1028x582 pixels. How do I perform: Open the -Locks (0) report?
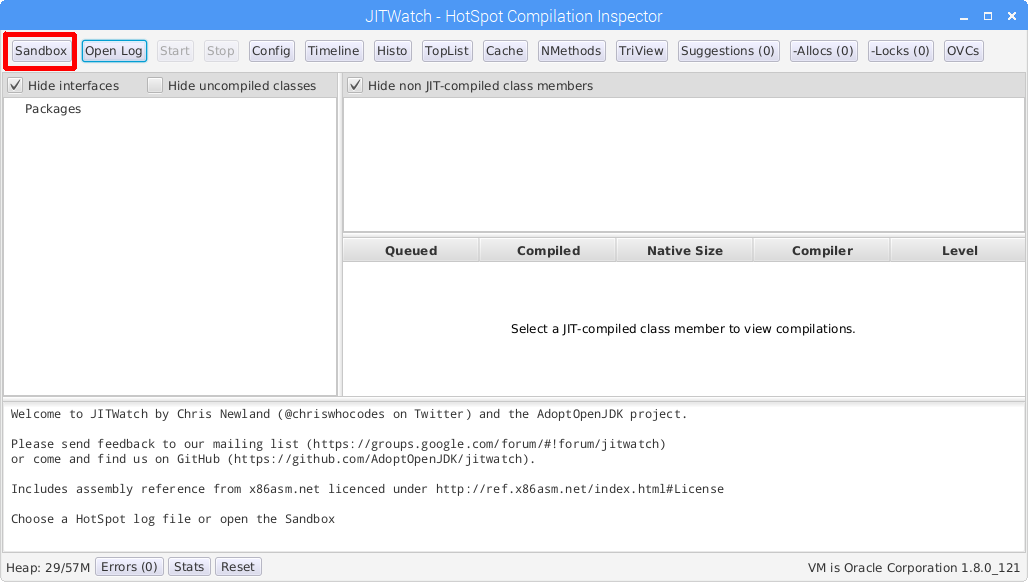(x=900, y=51)
